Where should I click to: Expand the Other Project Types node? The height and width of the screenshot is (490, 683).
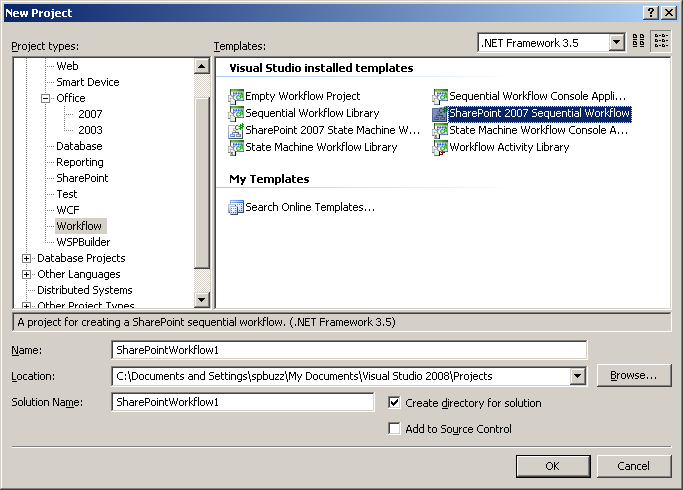(26, 306)
